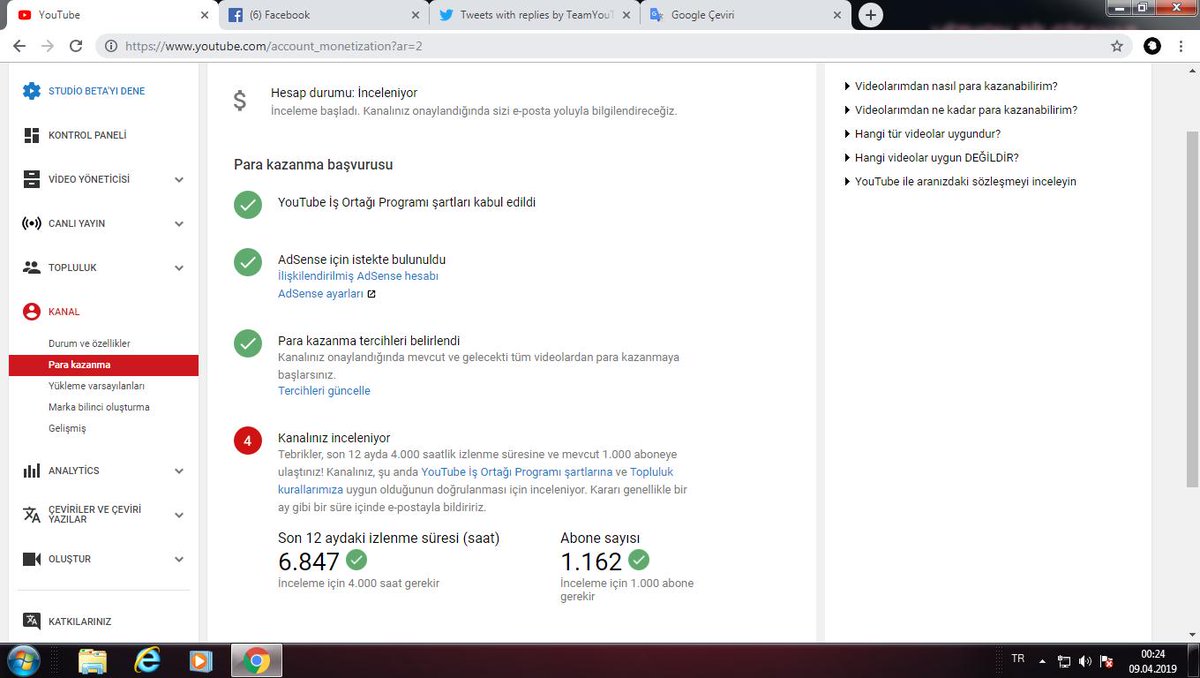Open YouTube İş Ortağı Programı şartlarına link
This screenshot has width=1200, height=678.
517,472
